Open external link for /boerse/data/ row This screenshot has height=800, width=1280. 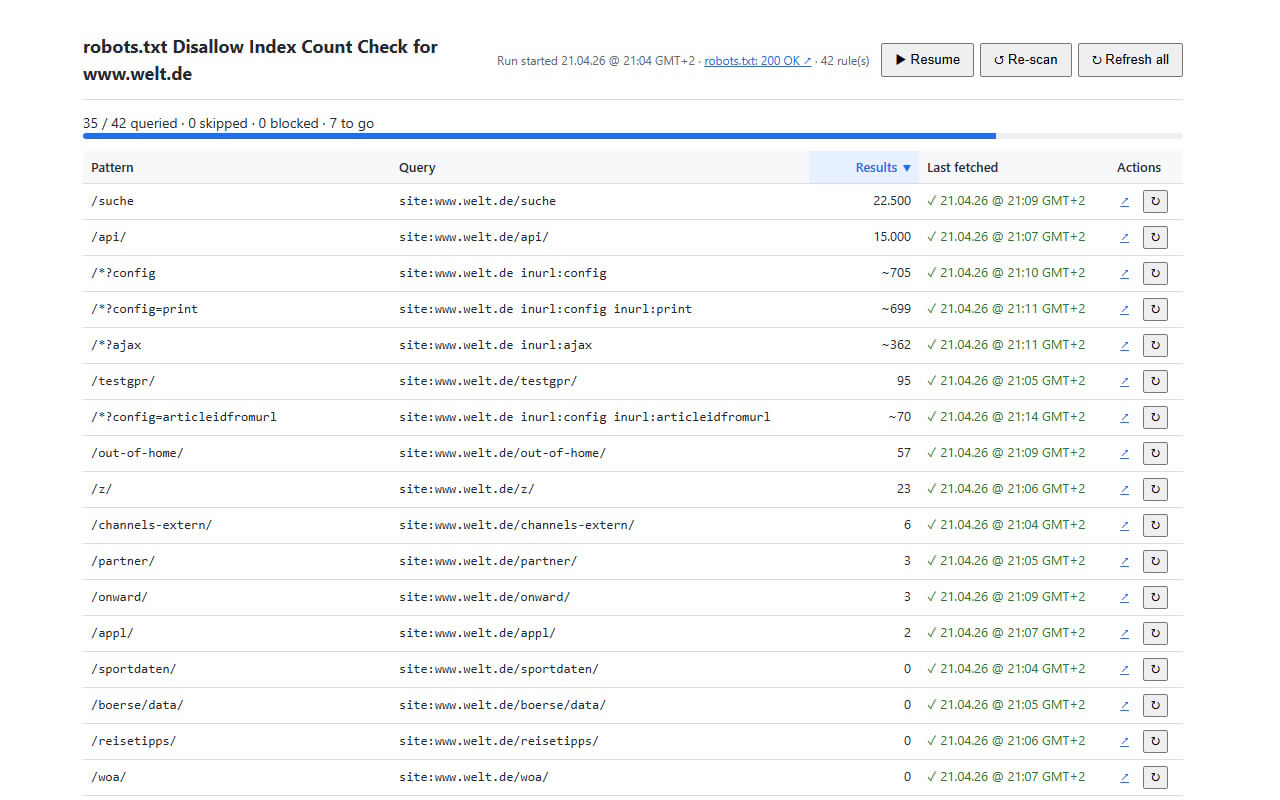(x=1125, y=706)
